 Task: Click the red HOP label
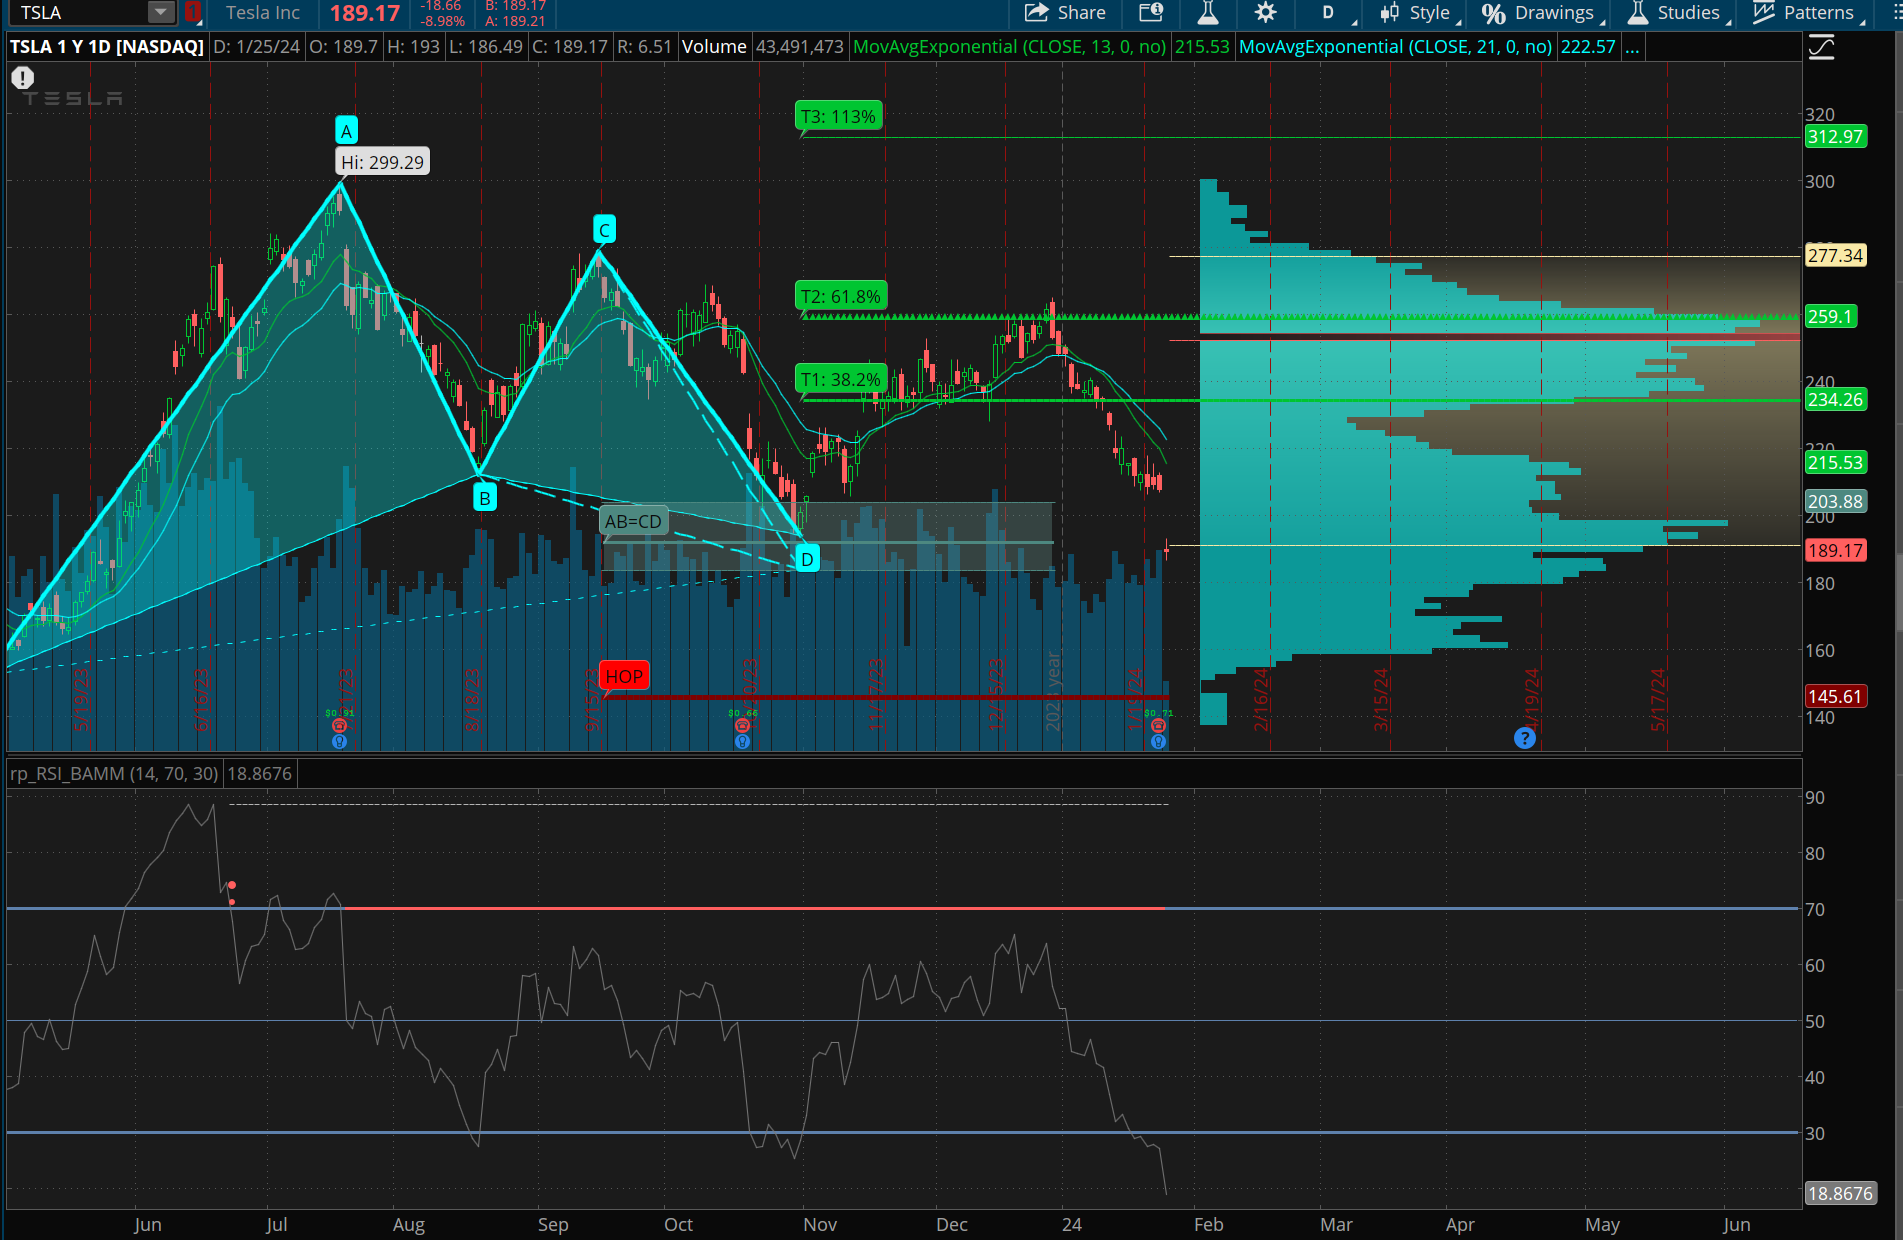[624, 677]
